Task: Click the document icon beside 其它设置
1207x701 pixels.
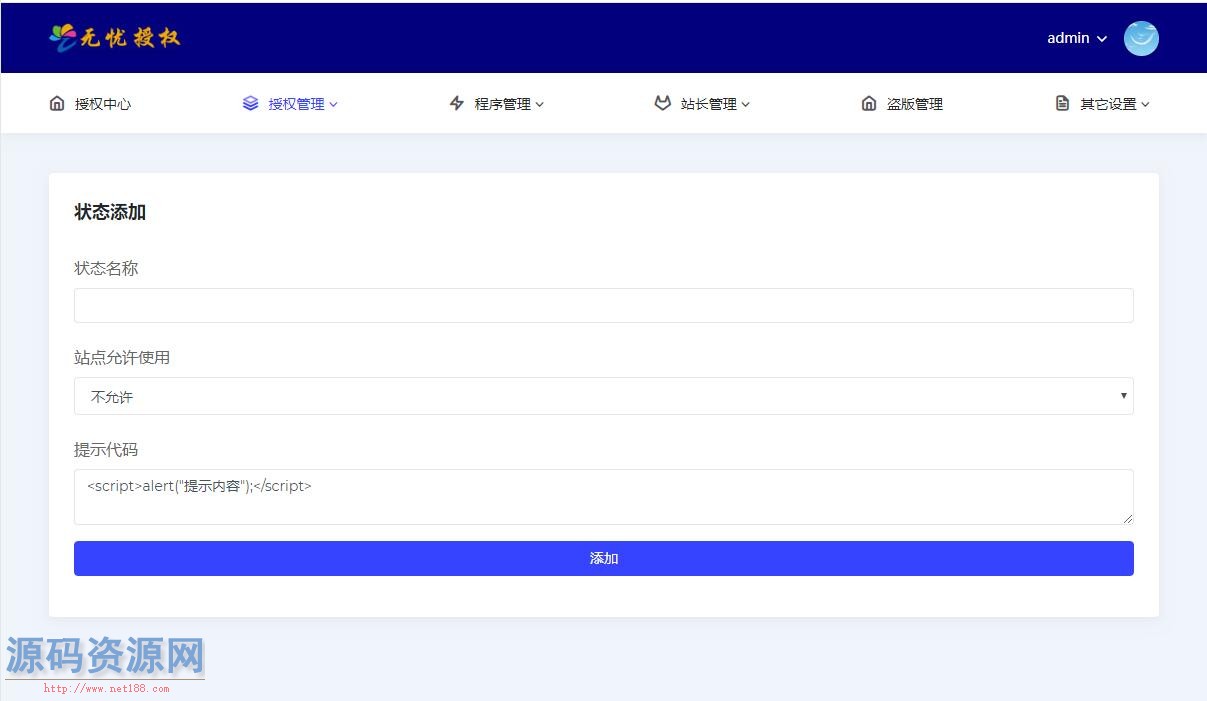Action: click(x=1062, y=103)
